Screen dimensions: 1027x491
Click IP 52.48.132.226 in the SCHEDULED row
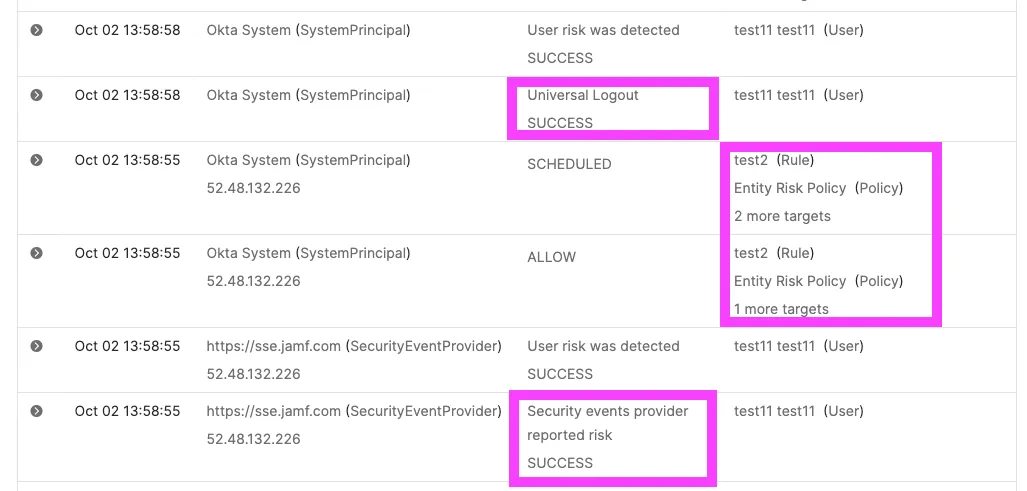pos(253,188)
